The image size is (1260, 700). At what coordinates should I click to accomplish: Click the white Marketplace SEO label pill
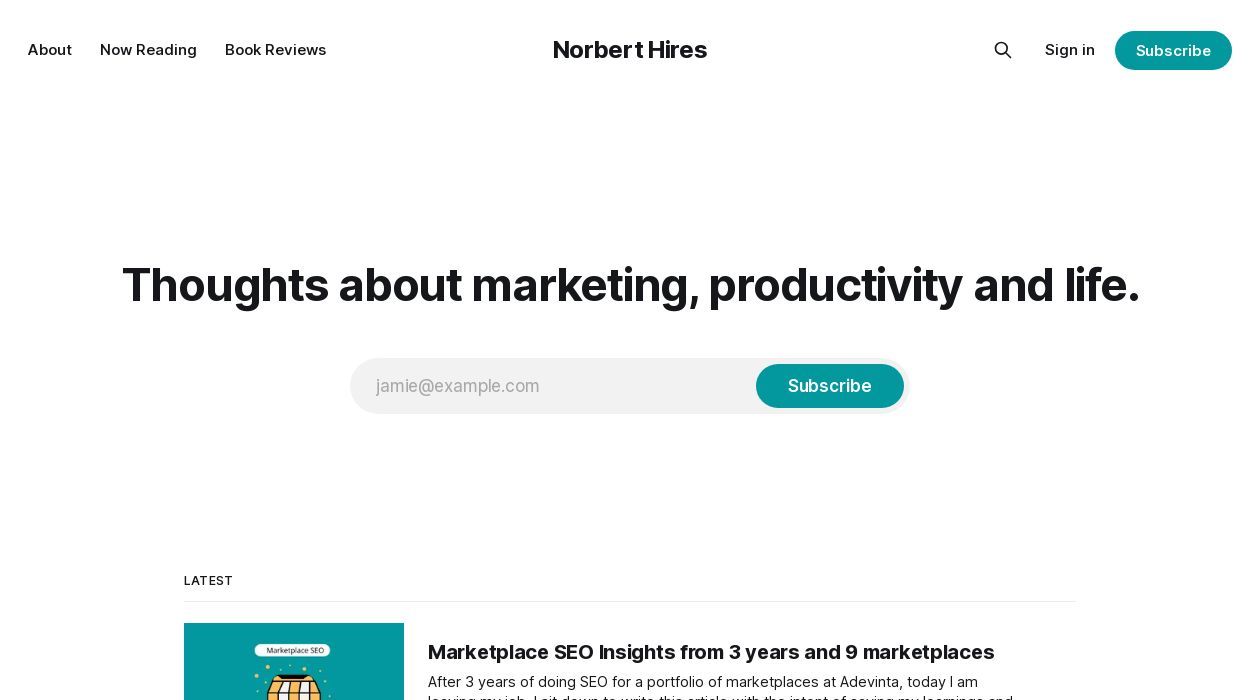pyautogui.click(x=292, y=650)
